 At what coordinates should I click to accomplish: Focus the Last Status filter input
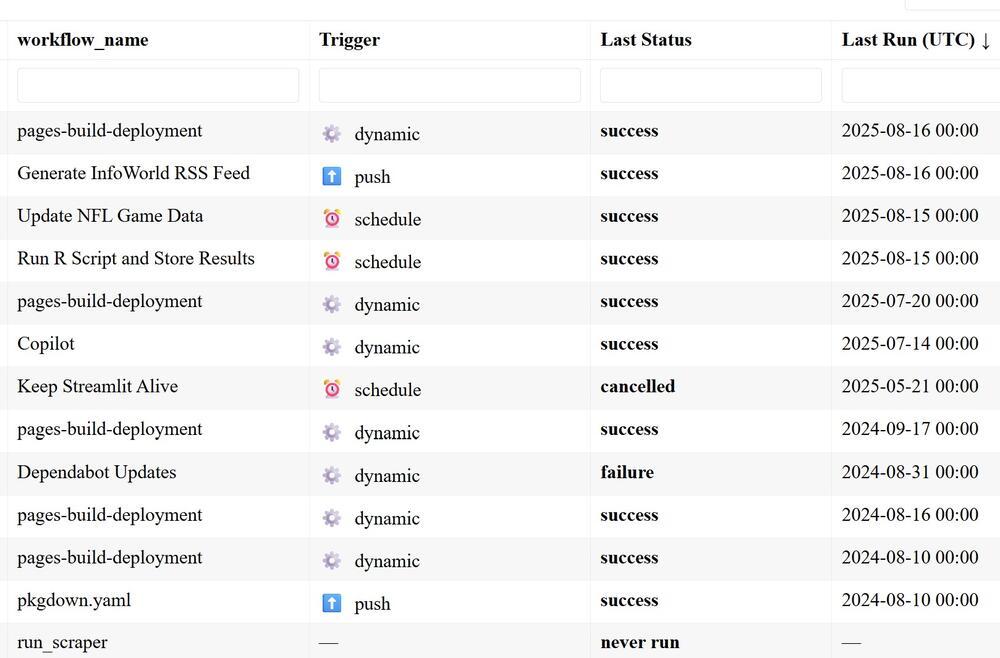(x=711, y=85)
